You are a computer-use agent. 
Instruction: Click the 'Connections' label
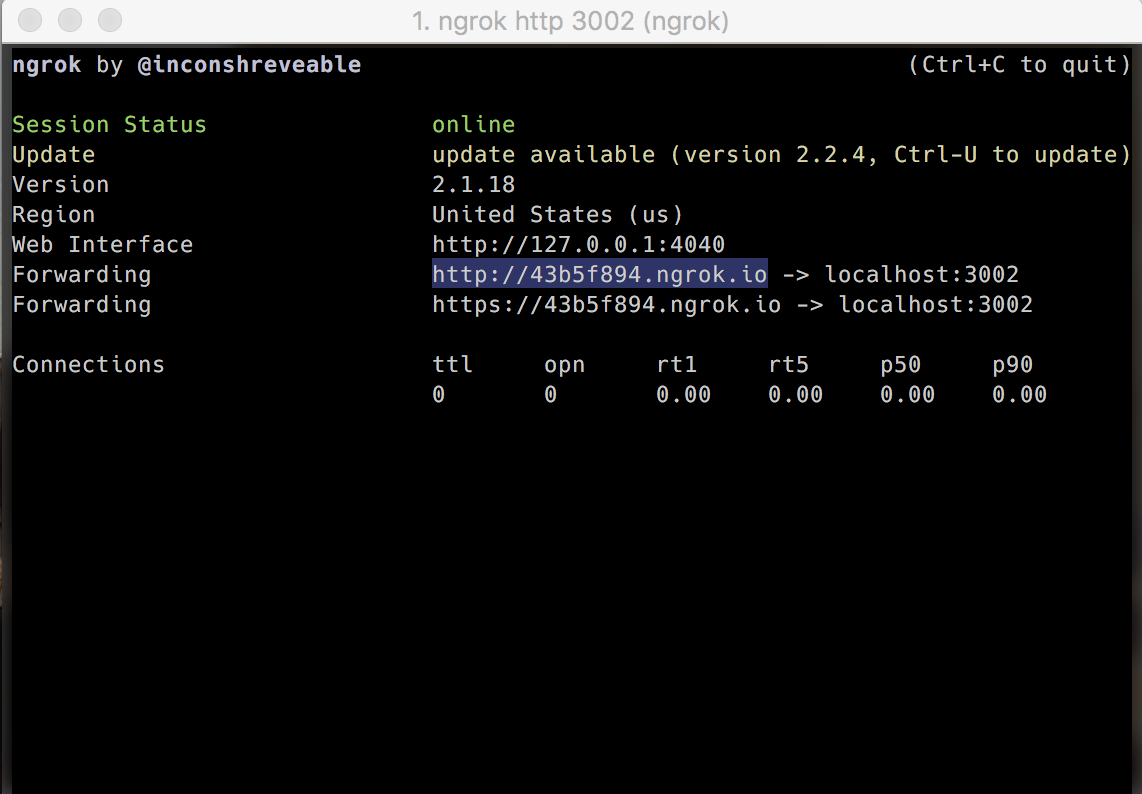[88, 364]
